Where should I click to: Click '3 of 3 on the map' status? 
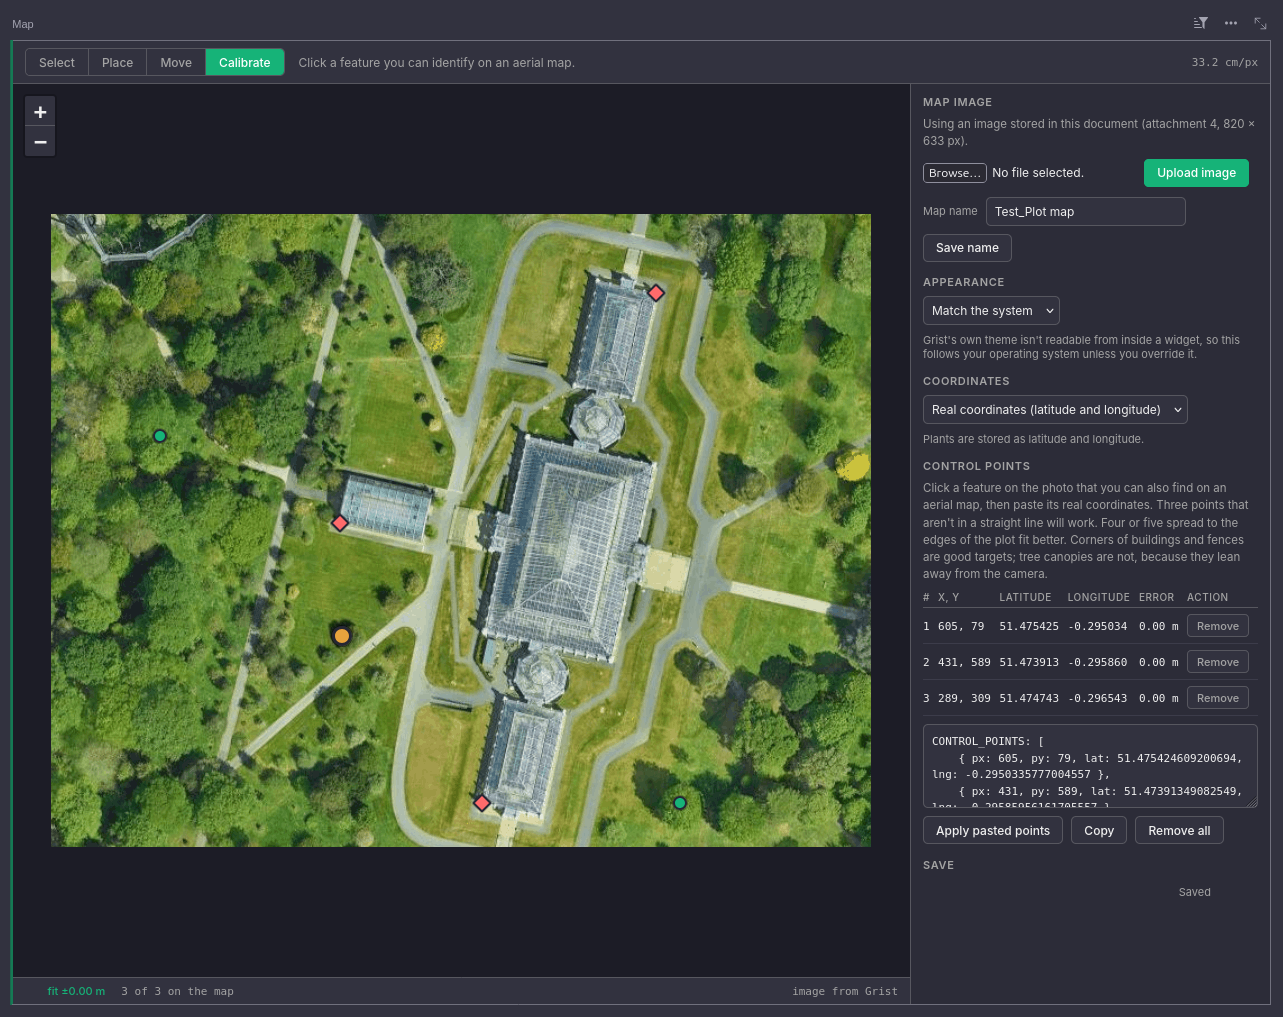177,991
